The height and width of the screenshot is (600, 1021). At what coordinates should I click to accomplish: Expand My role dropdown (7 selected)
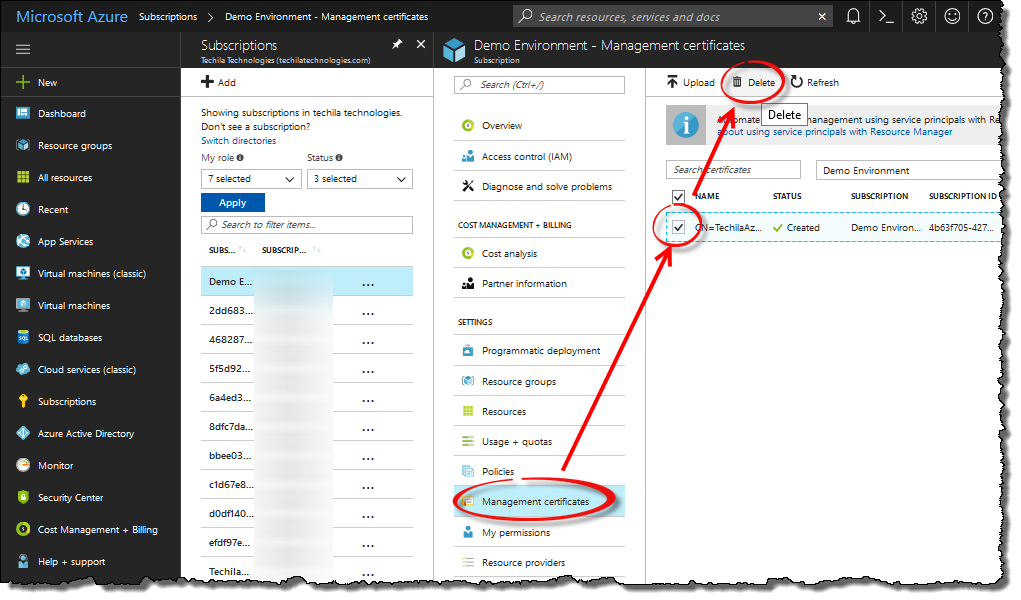click(251, 179)
